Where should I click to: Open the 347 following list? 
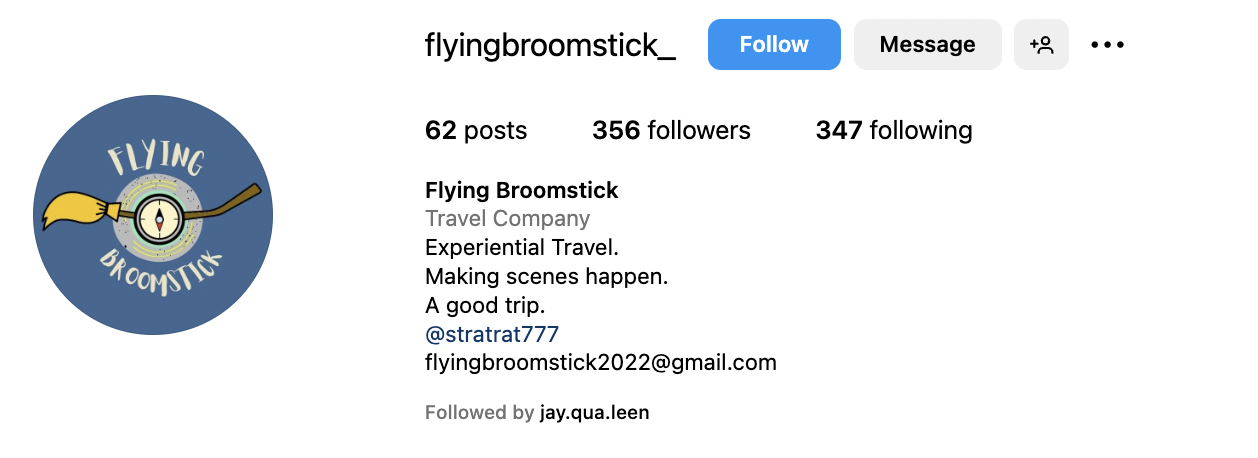tap(894, 130)
